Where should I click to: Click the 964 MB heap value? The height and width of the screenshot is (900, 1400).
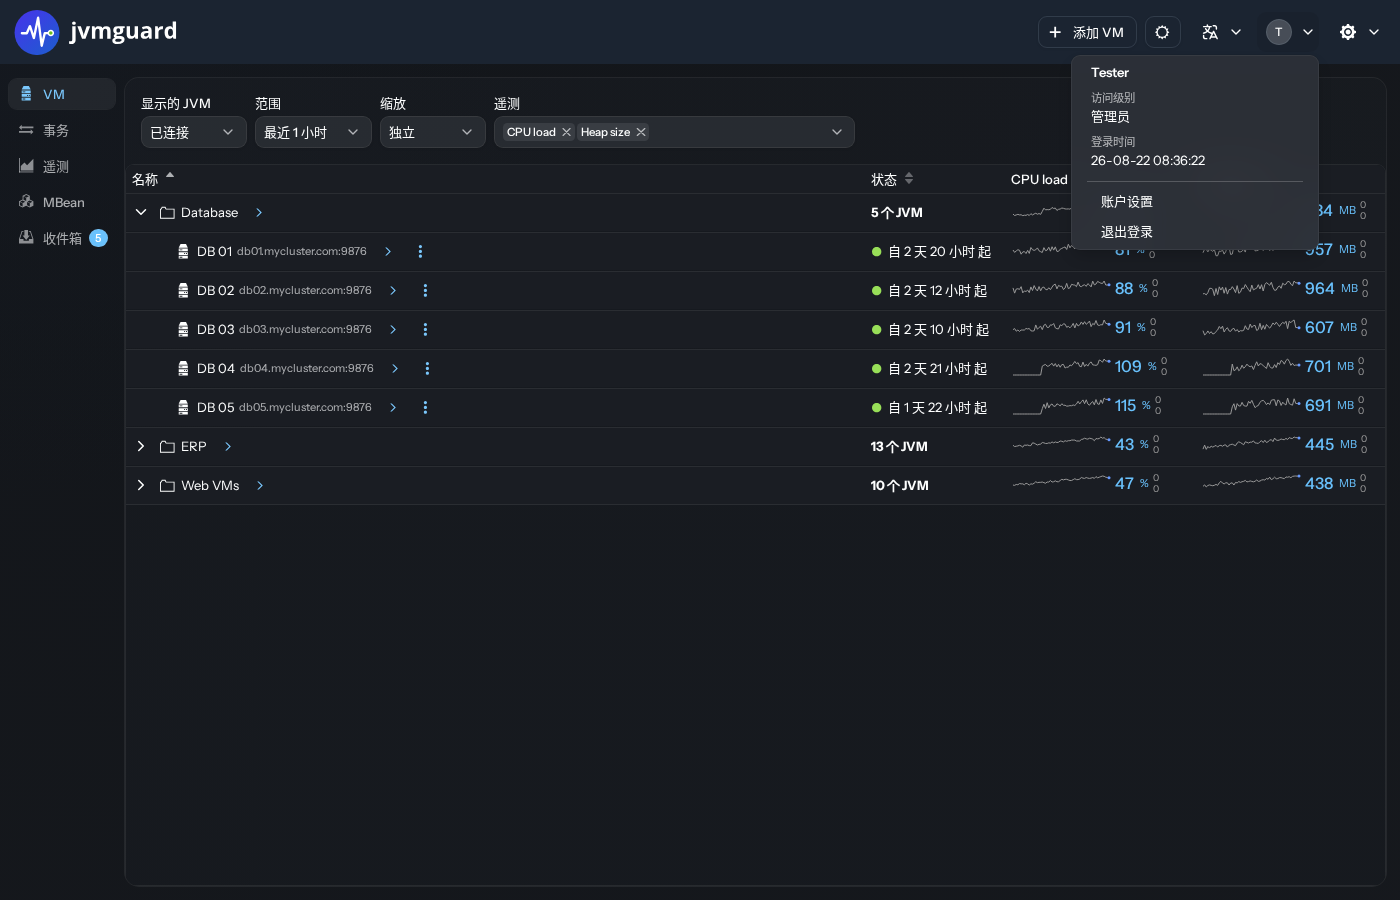[x=1331, y=289]
